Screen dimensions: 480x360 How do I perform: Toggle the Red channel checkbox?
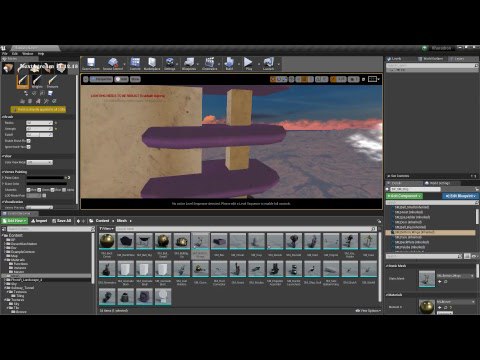[x=29, y=190]
